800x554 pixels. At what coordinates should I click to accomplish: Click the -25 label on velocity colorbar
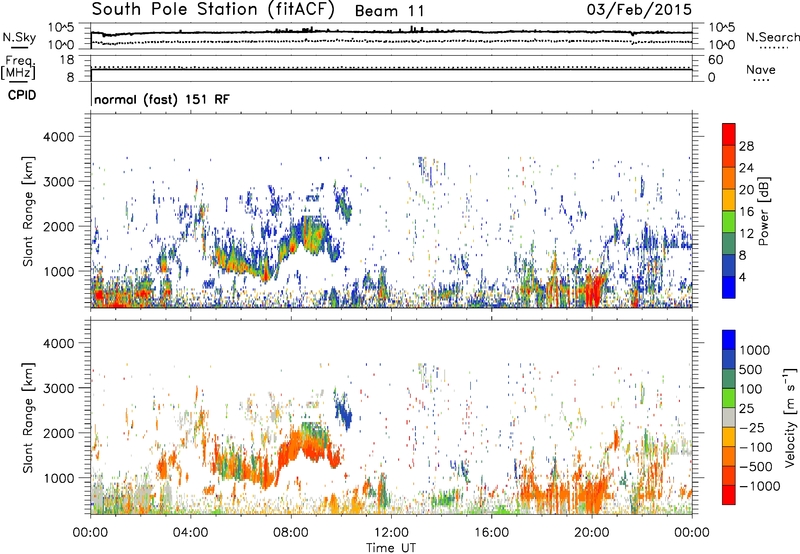(x=752, y=428)
